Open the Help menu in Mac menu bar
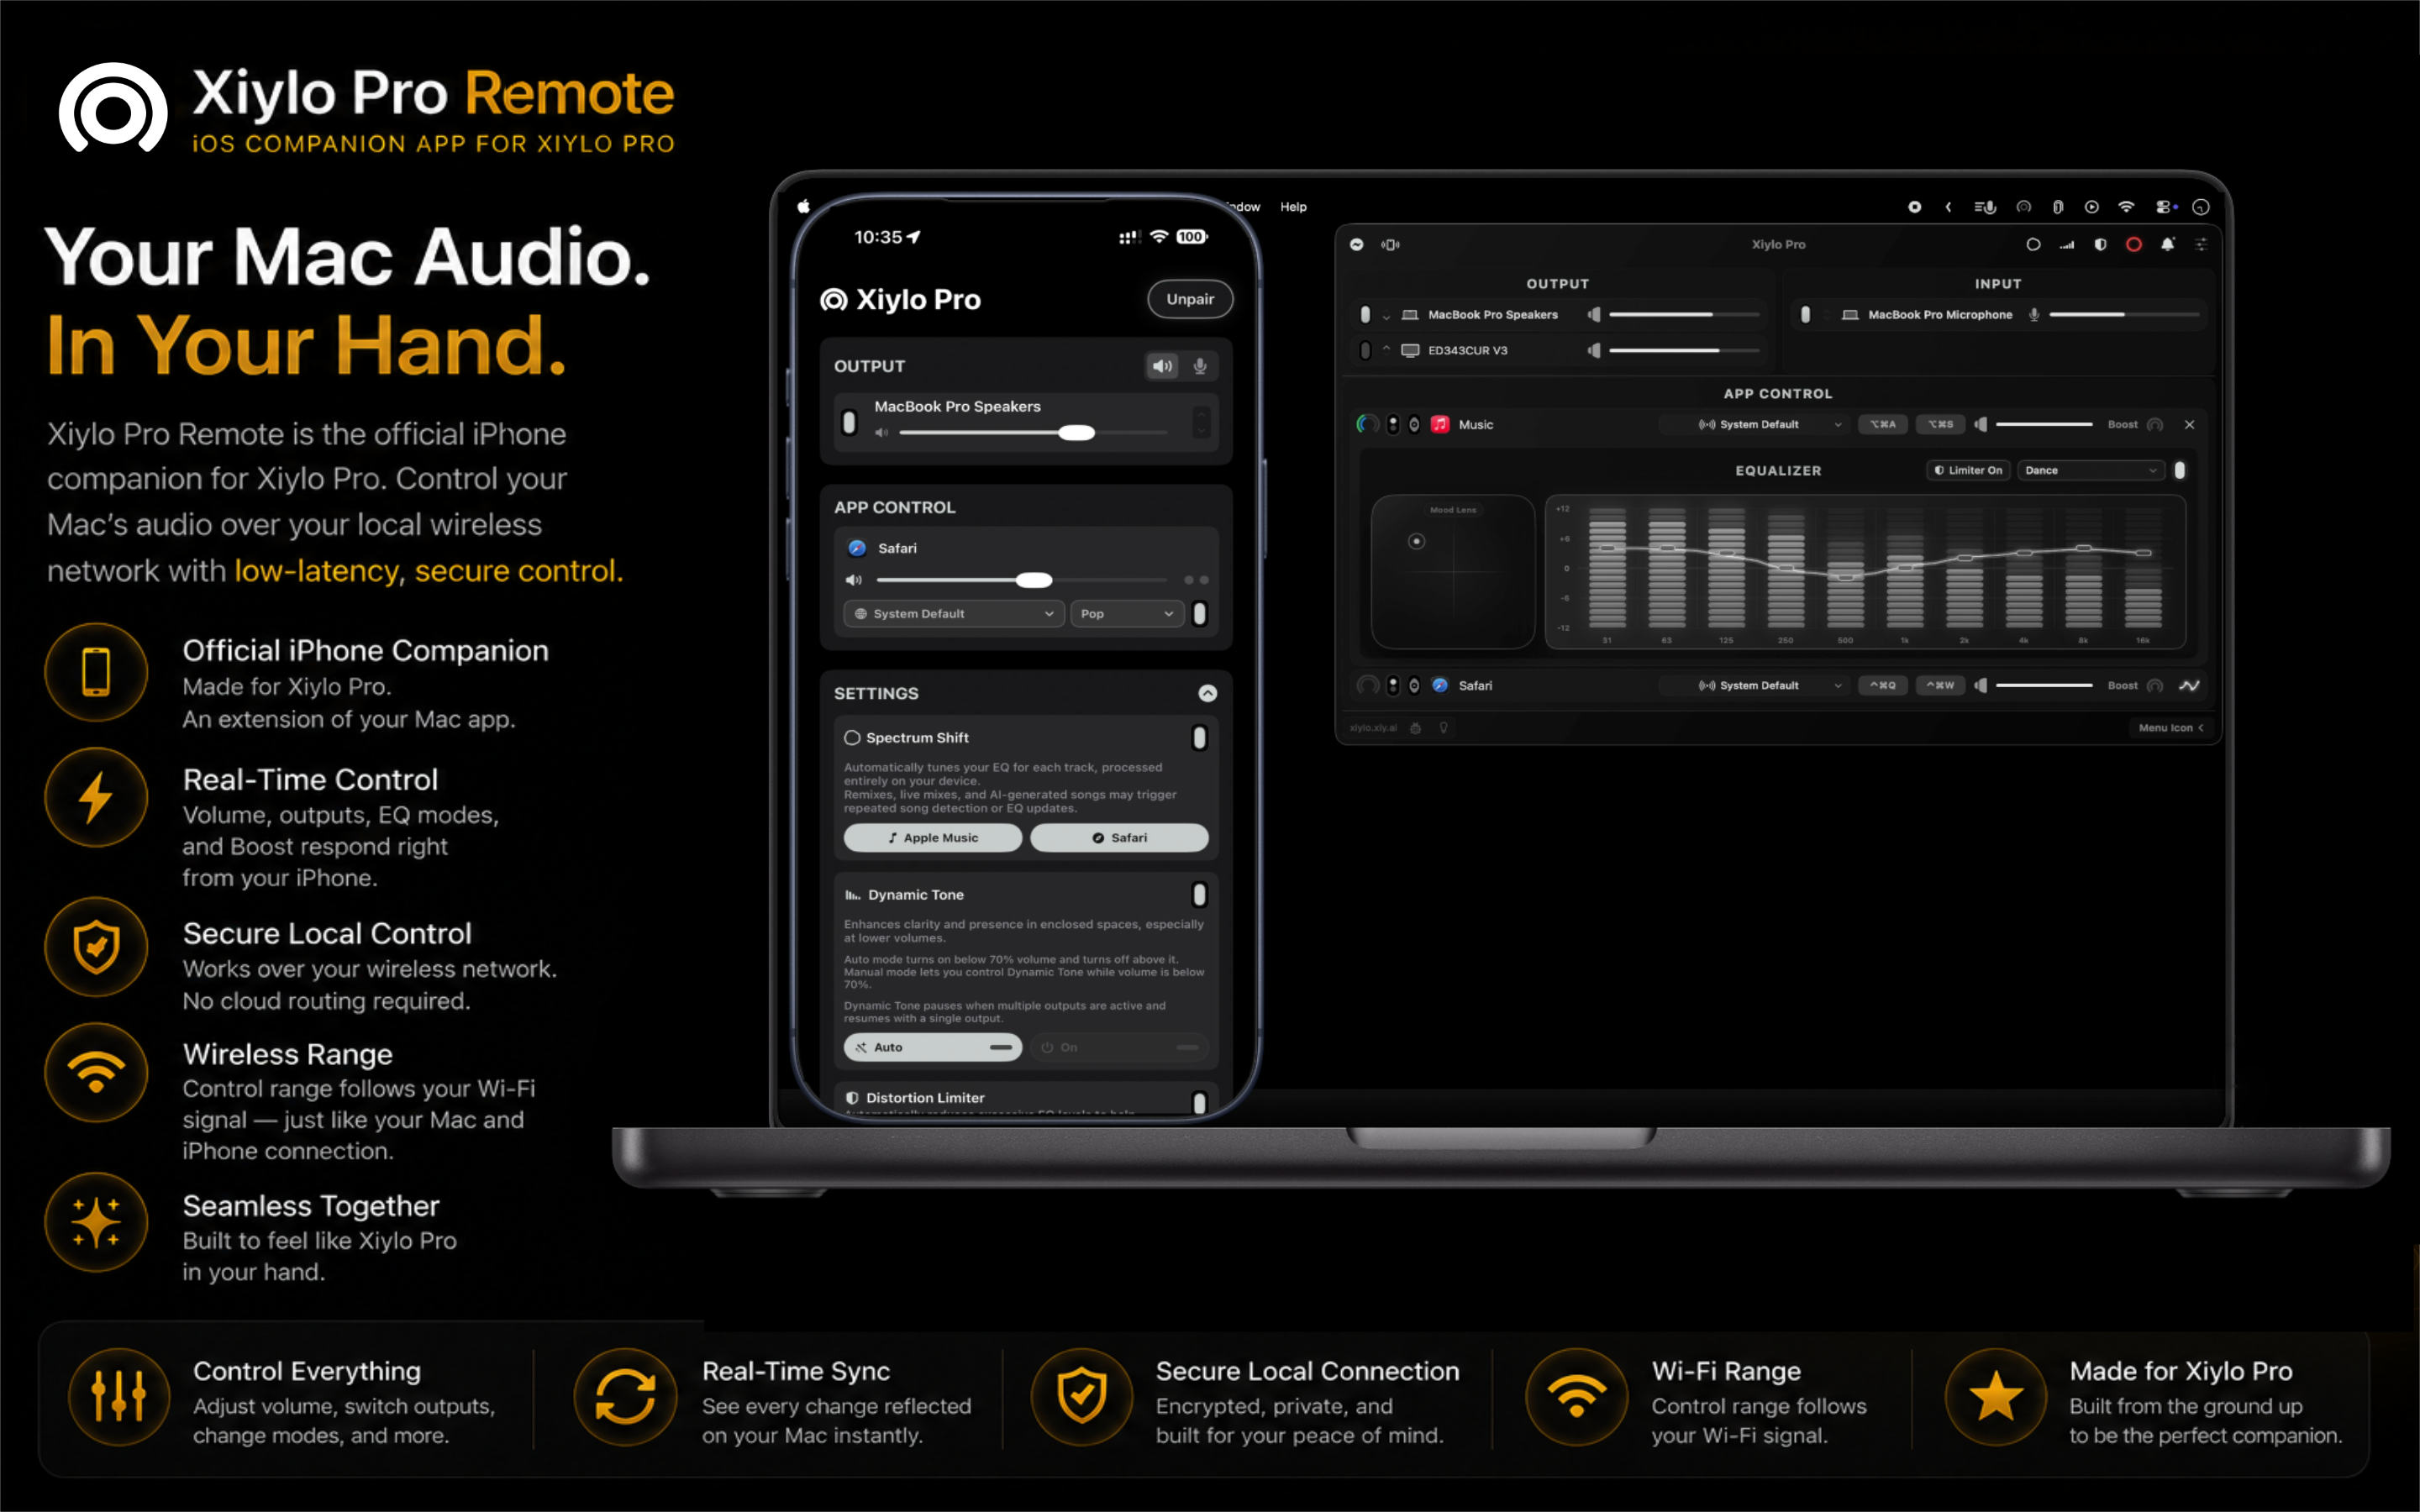The width and height of the screenshot is (2420, 1512). pyautogui.click(x=1293, y=207)
